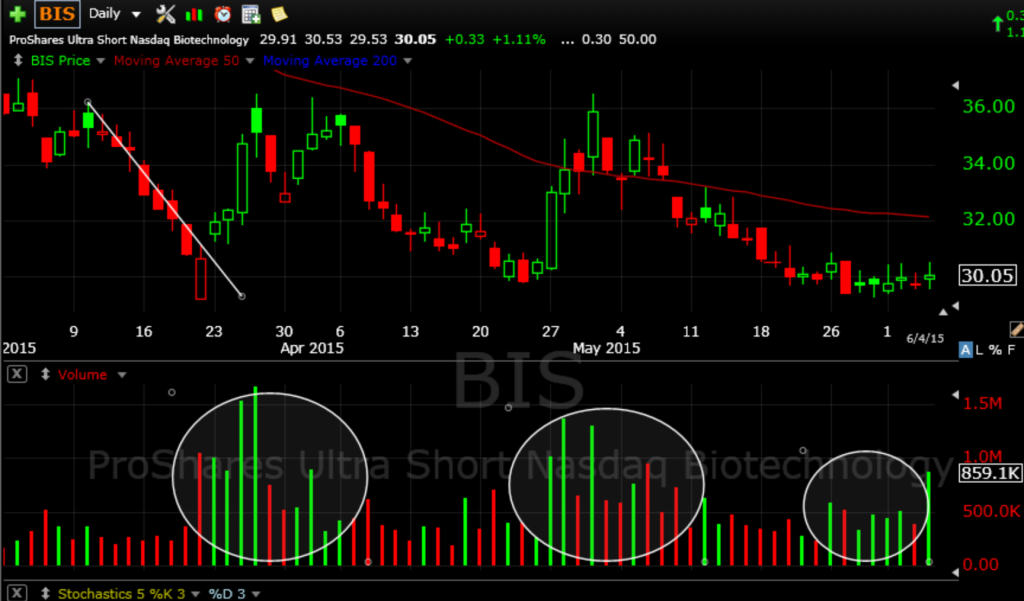Select the Daily timeframe label

click(x=104, y=14)
